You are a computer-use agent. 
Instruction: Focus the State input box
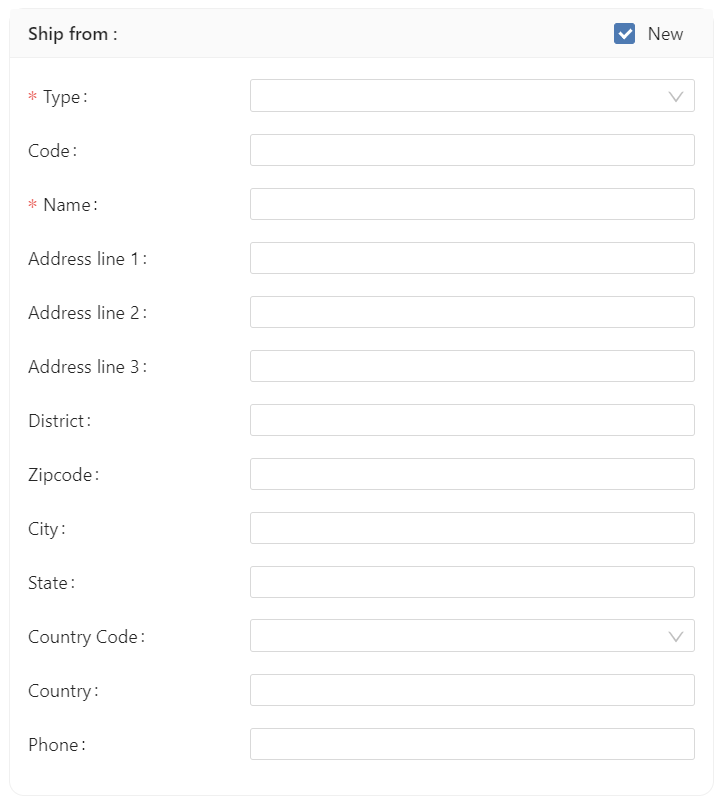[472, 582]
